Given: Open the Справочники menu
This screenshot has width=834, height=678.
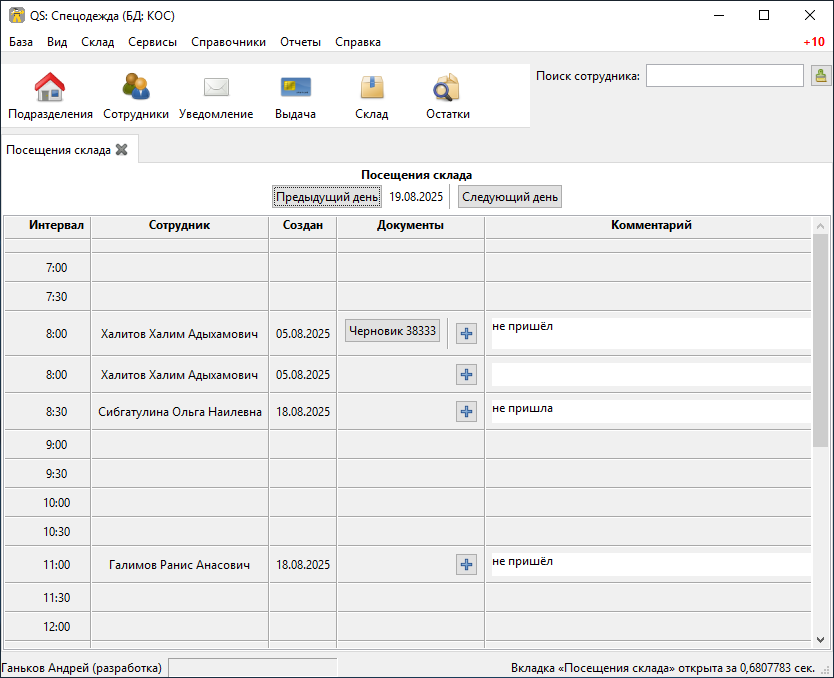Looking at the screenshot, I should click(228, 42).
